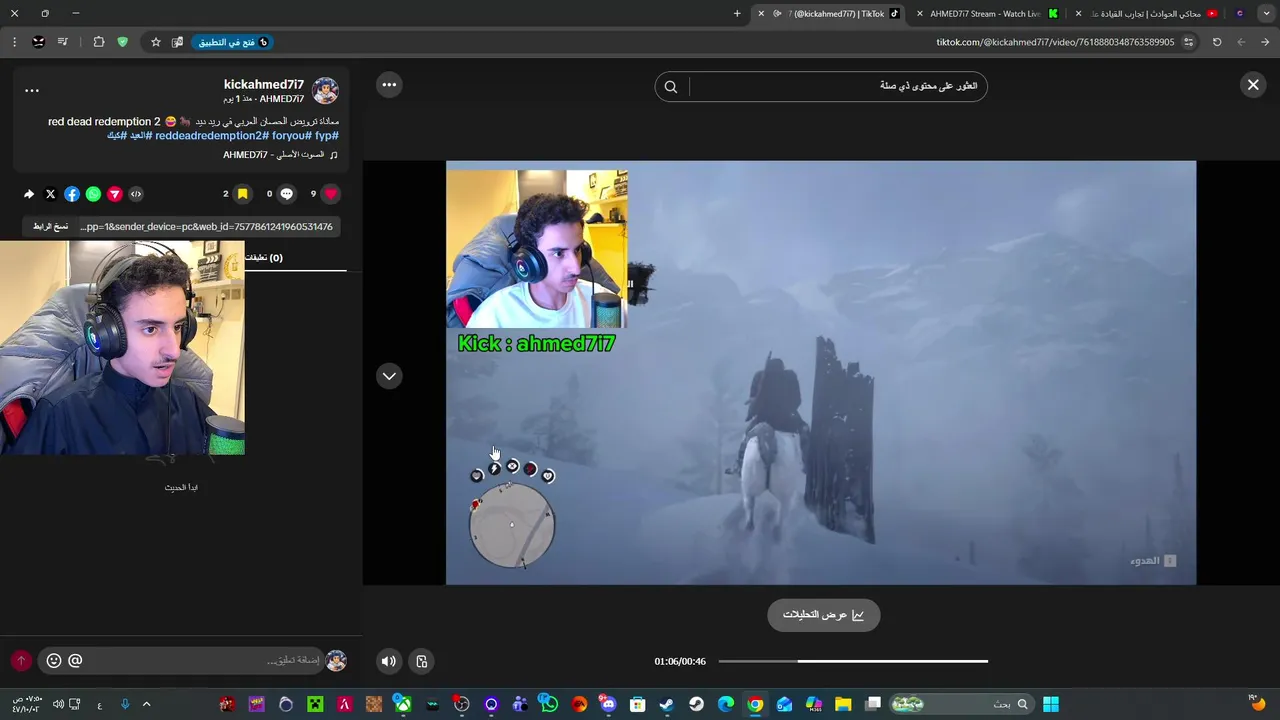Open translate icon in address bar

(177, 42)
